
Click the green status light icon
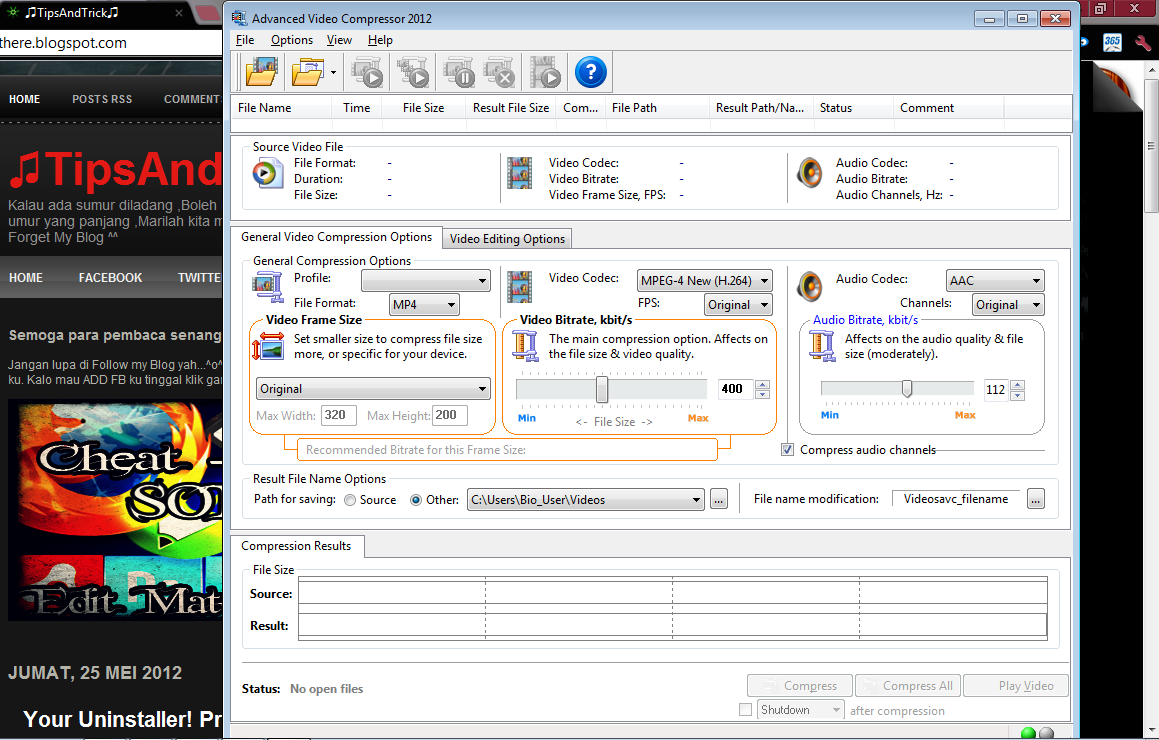point(1027,733)
